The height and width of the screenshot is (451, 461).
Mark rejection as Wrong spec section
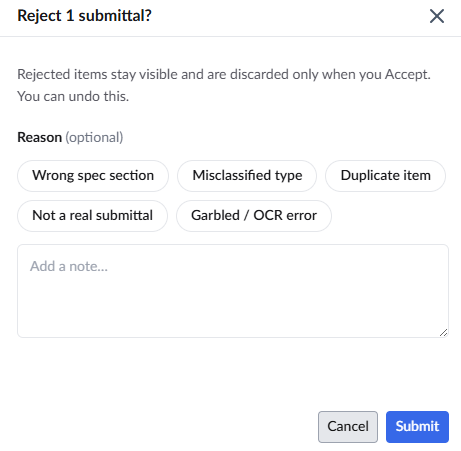93,176
